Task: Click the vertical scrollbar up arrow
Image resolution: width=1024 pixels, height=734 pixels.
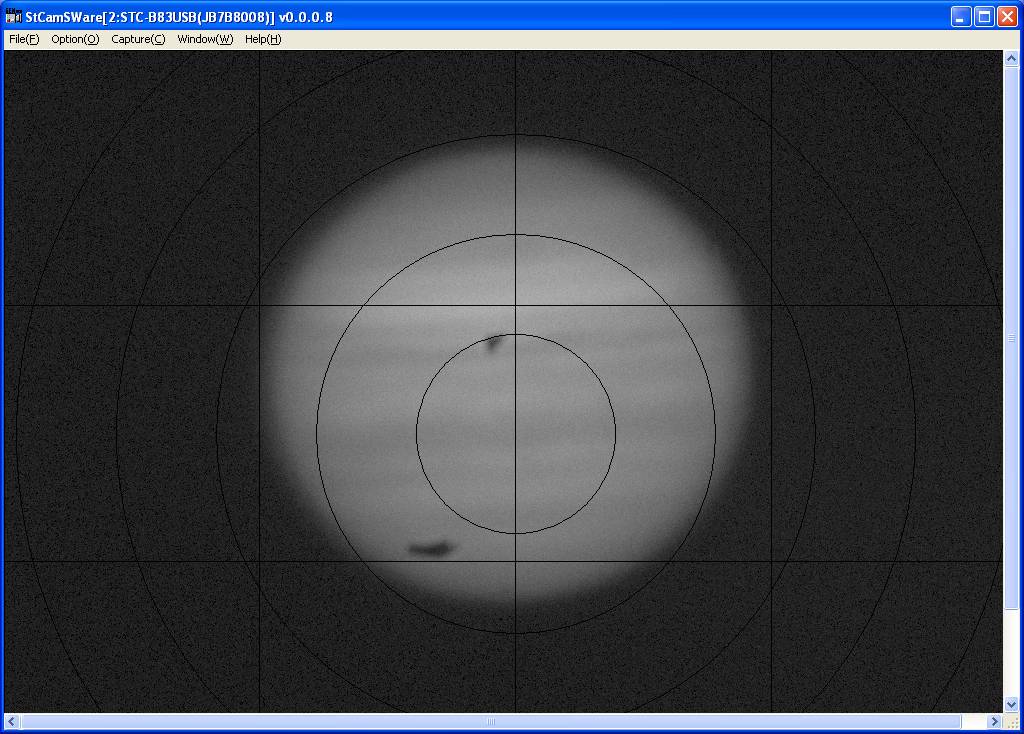Action: point(1011,58)
